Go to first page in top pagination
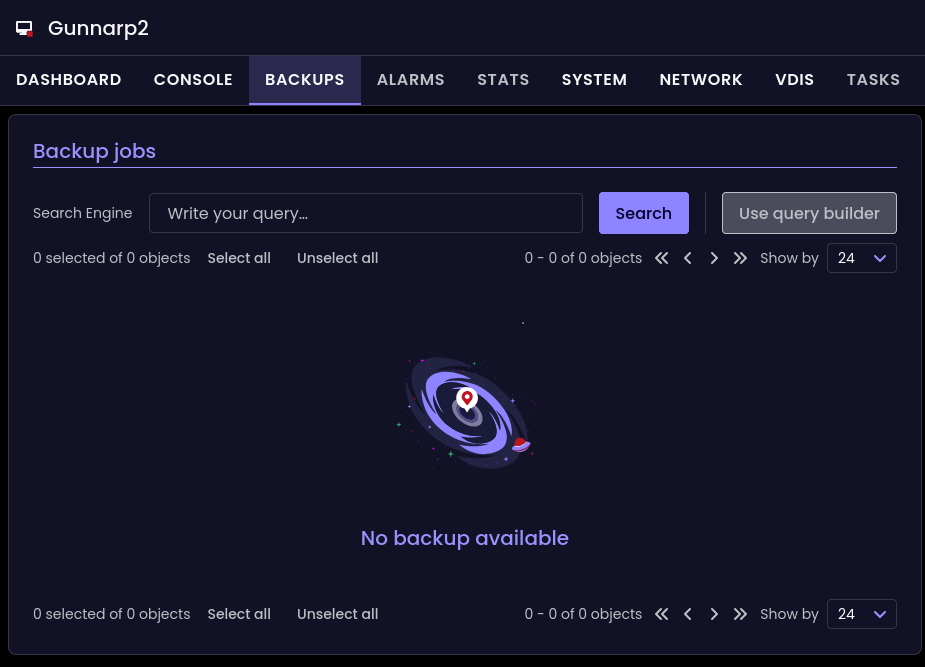Screen dimensions: 925x667 [661, 258]
